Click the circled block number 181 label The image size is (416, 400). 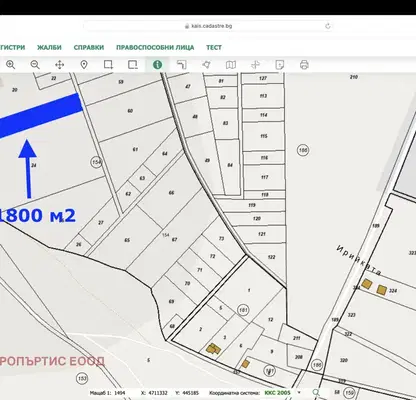244,310
